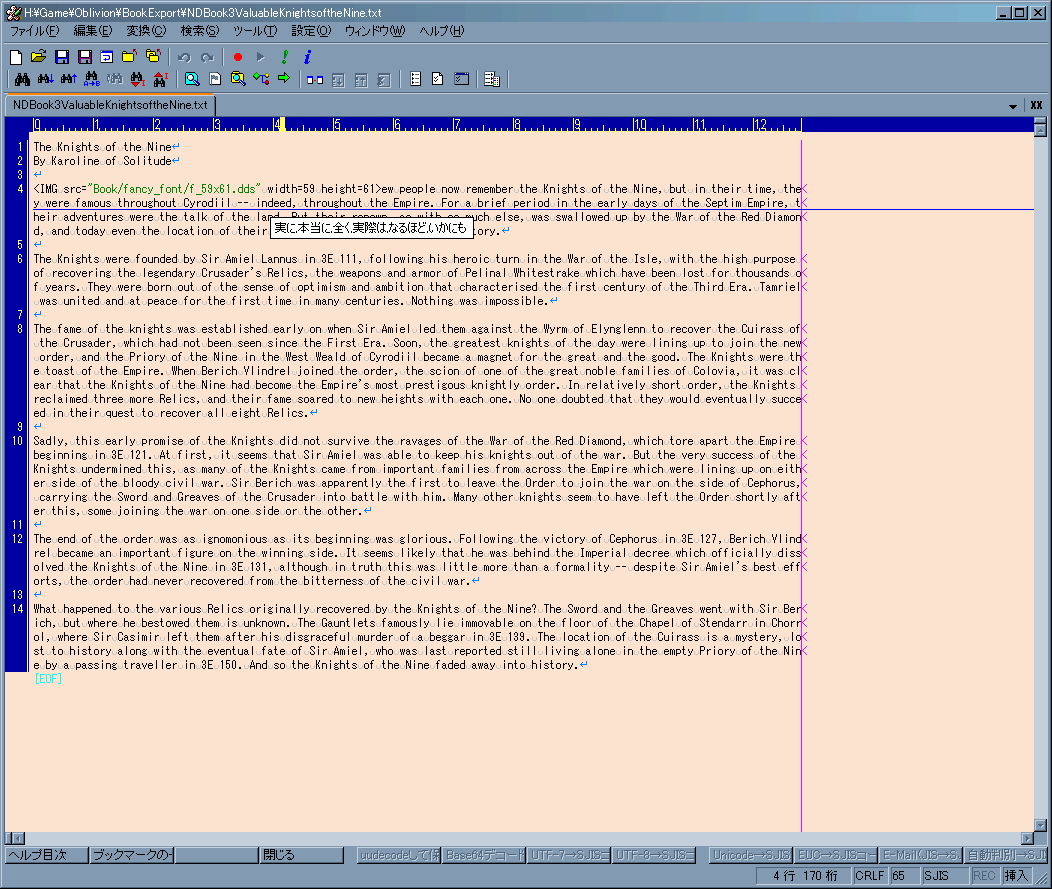Image resolution: width=1052 pixels, height=889 pixels.
Task: Create a new file with the blank page icon
Action: pyautogui.click(x=16, y=58)
